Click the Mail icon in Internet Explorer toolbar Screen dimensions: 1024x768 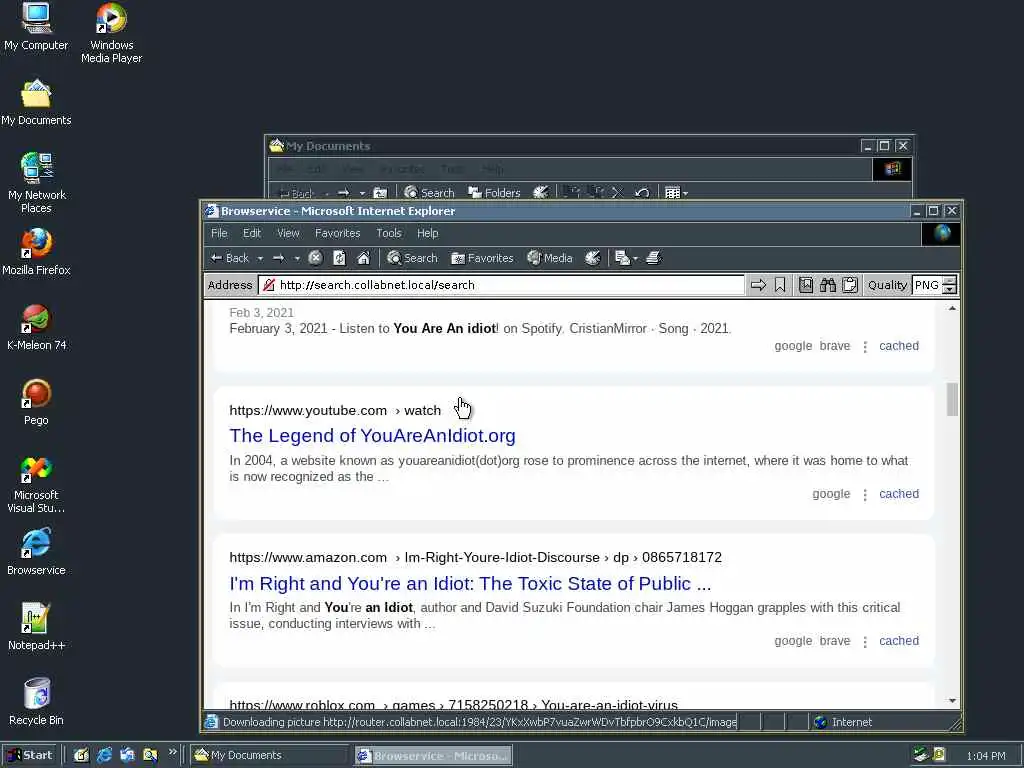[x=622, y=258]
